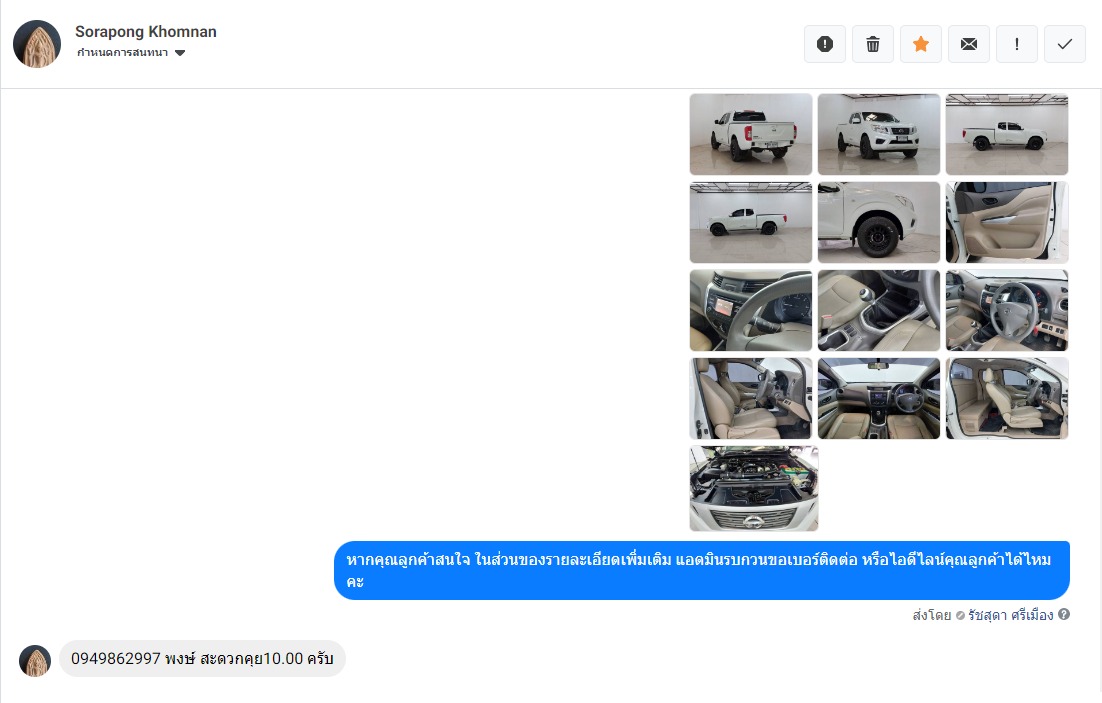Screen dimensions: 1102x703
Task: Click sender name รัชสุดา ศรีเมือง
Action: [1010, 615]
